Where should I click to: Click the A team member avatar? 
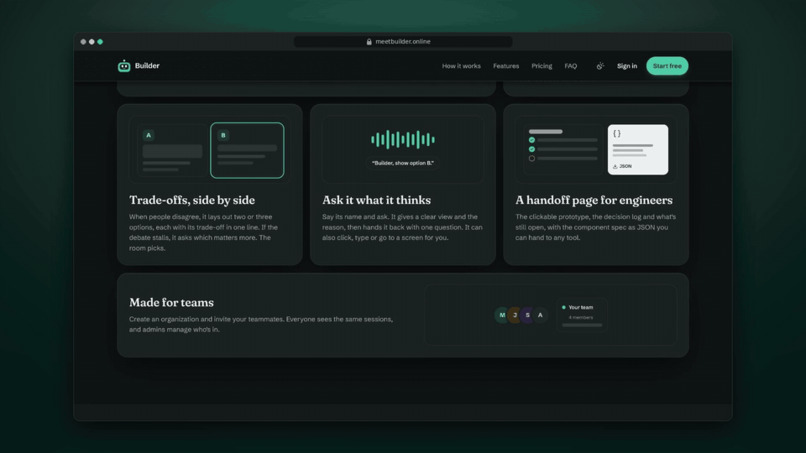pyautogui.click(x=540, y=315)
